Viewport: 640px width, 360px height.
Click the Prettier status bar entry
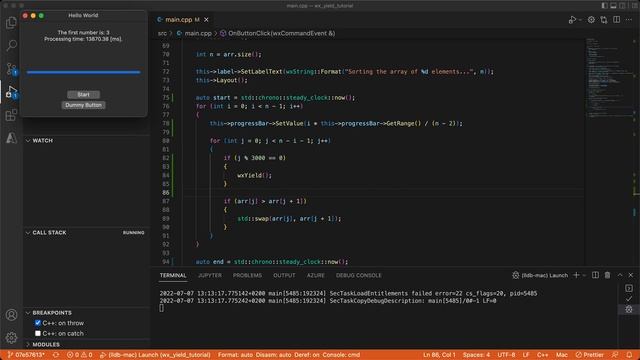(x=589, y=355)
